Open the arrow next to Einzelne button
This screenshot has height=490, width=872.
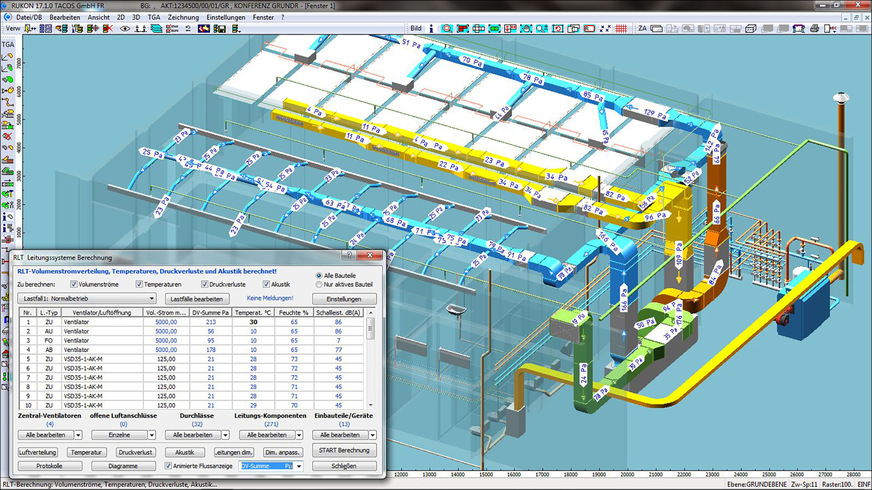point(150,435)
